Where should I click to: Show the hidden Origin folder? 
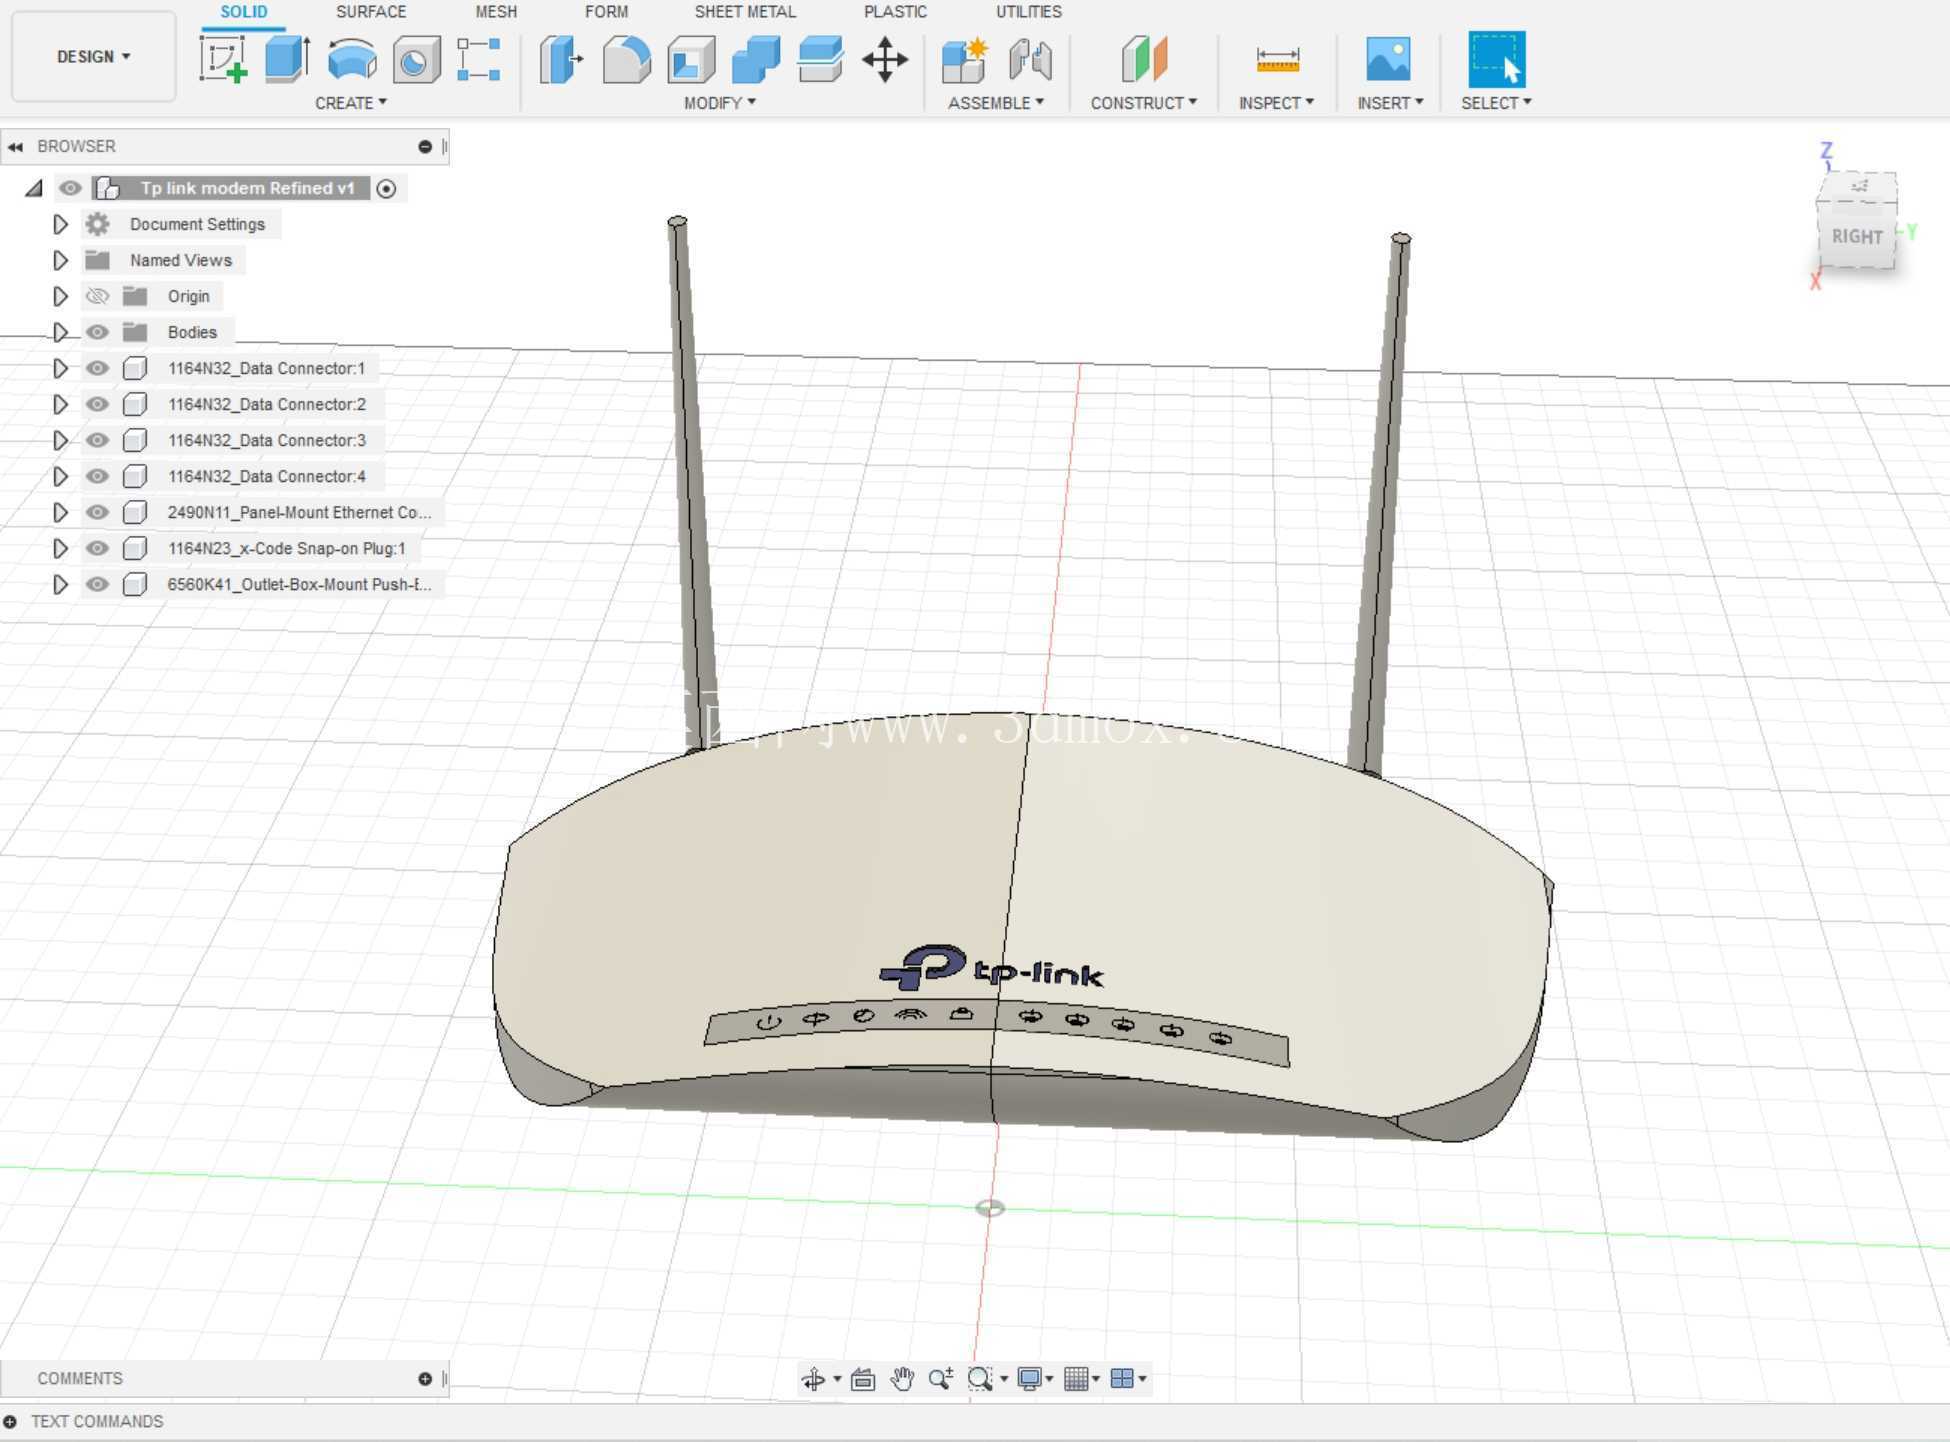tap(97, 296)
